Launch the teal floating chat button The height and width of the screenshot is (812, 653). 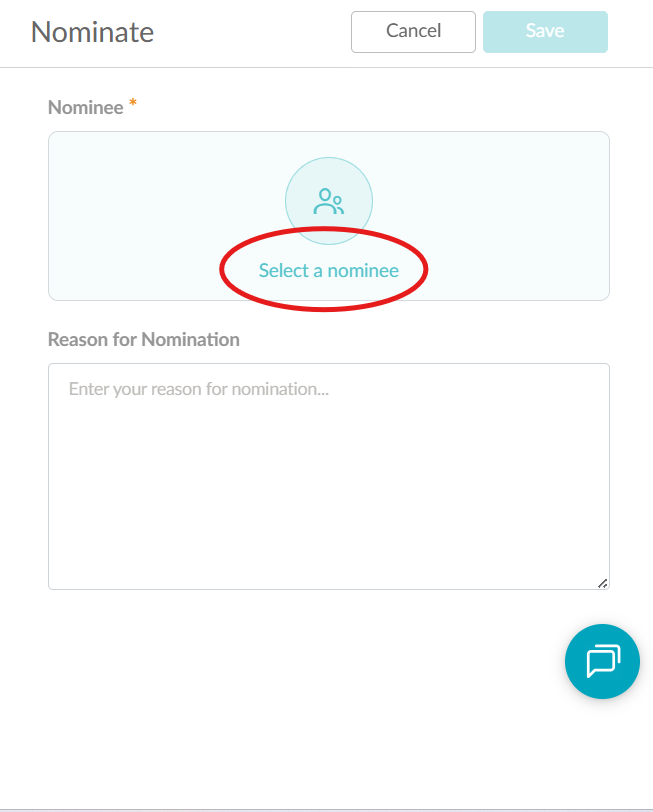point(602,661)
